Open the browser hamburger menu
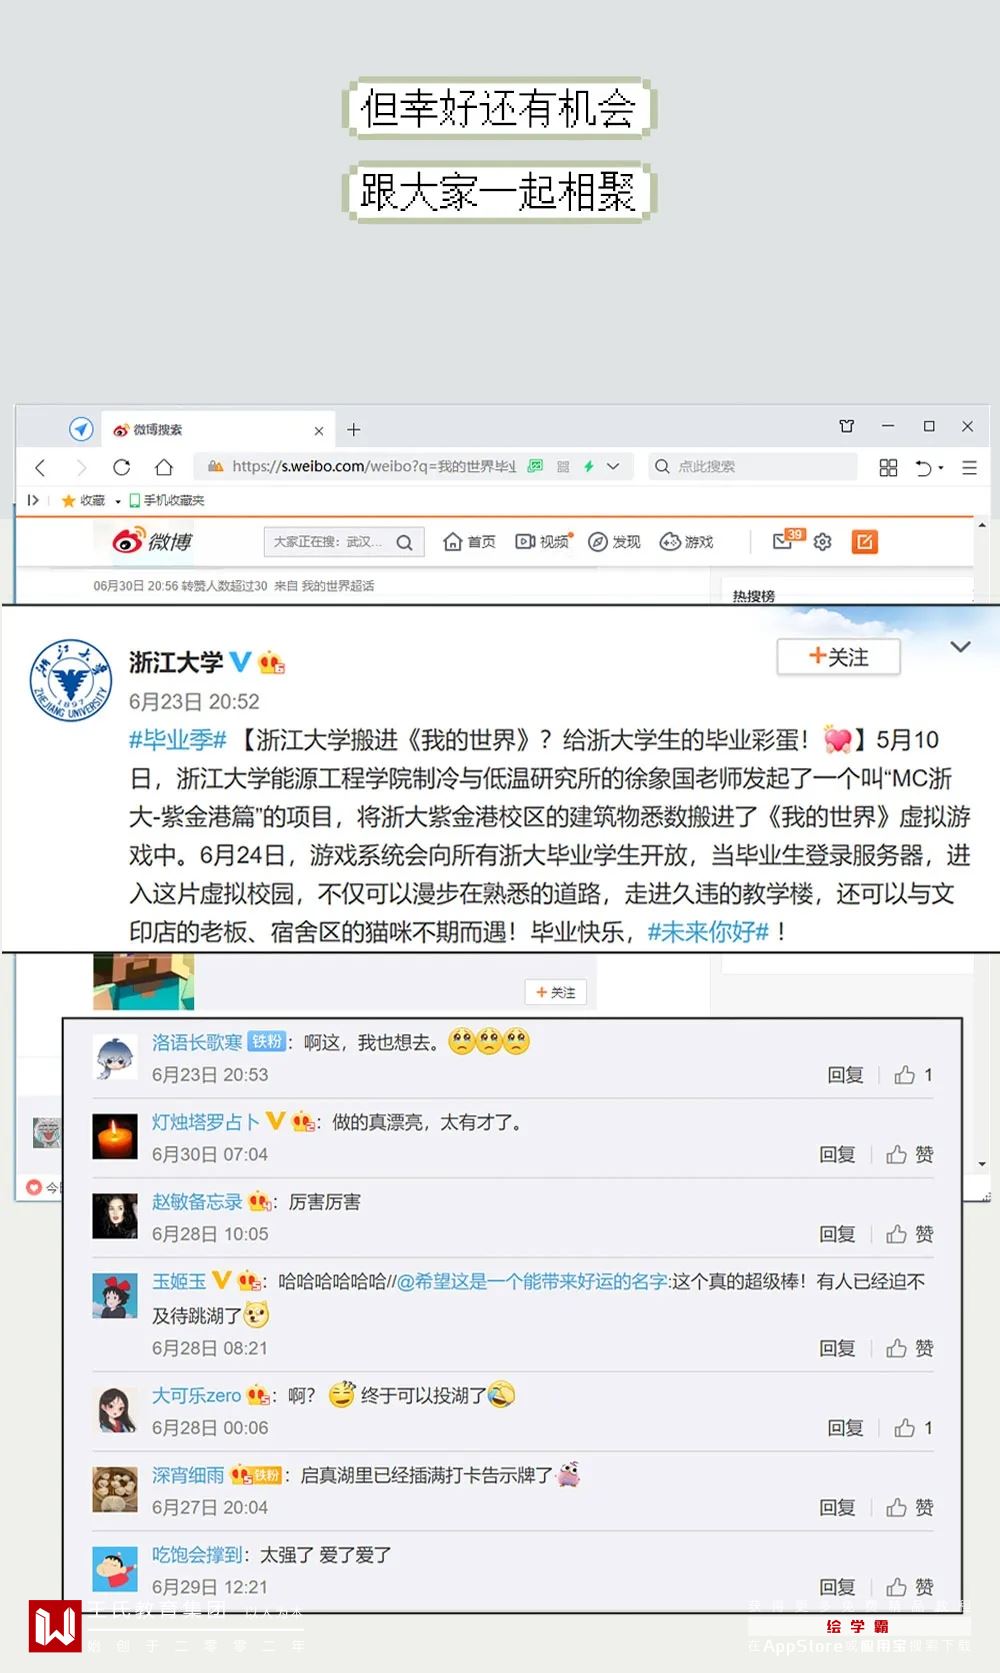 (x=969, y=467)
